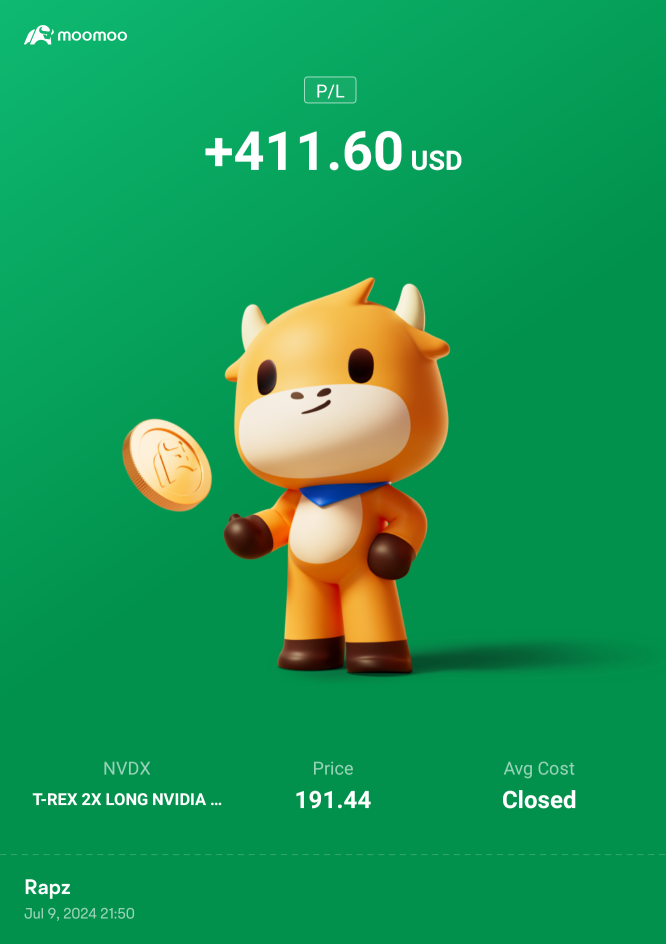The image size is (666, 944).
Task: Select the P/L badge label
Action: [330, 90]
